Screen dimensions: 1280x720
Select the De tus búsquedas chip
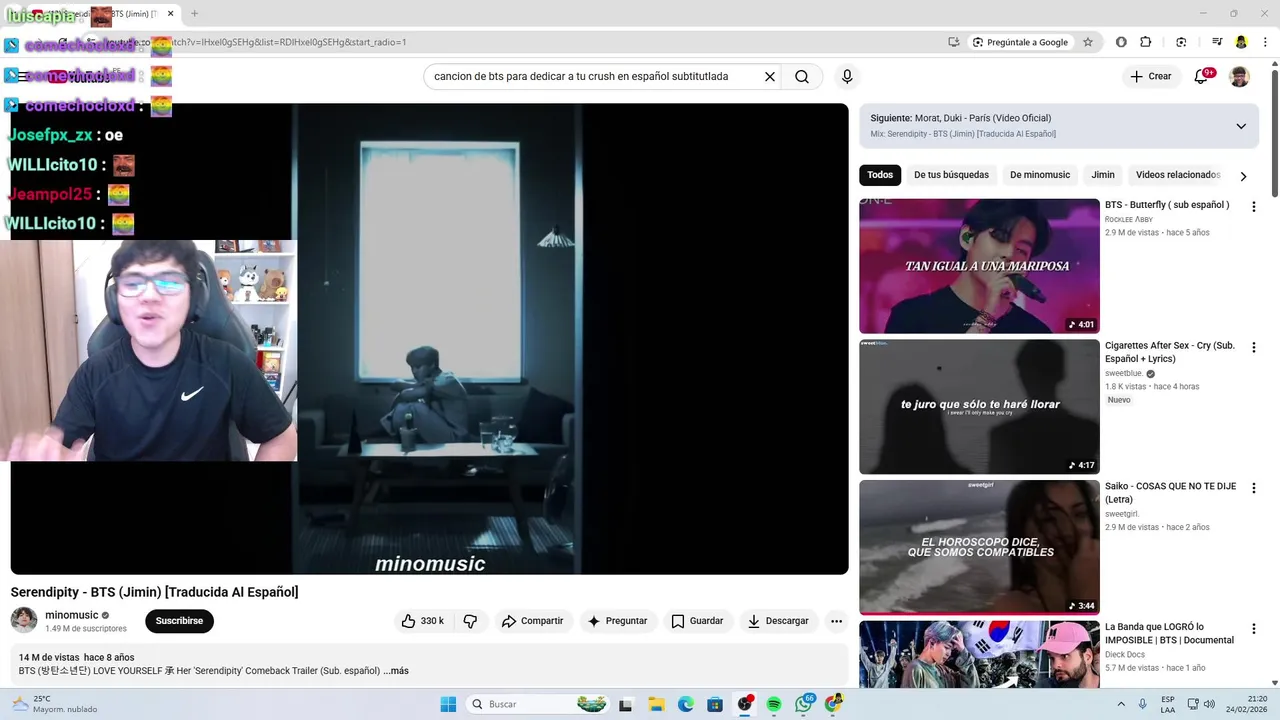[951, 175]
